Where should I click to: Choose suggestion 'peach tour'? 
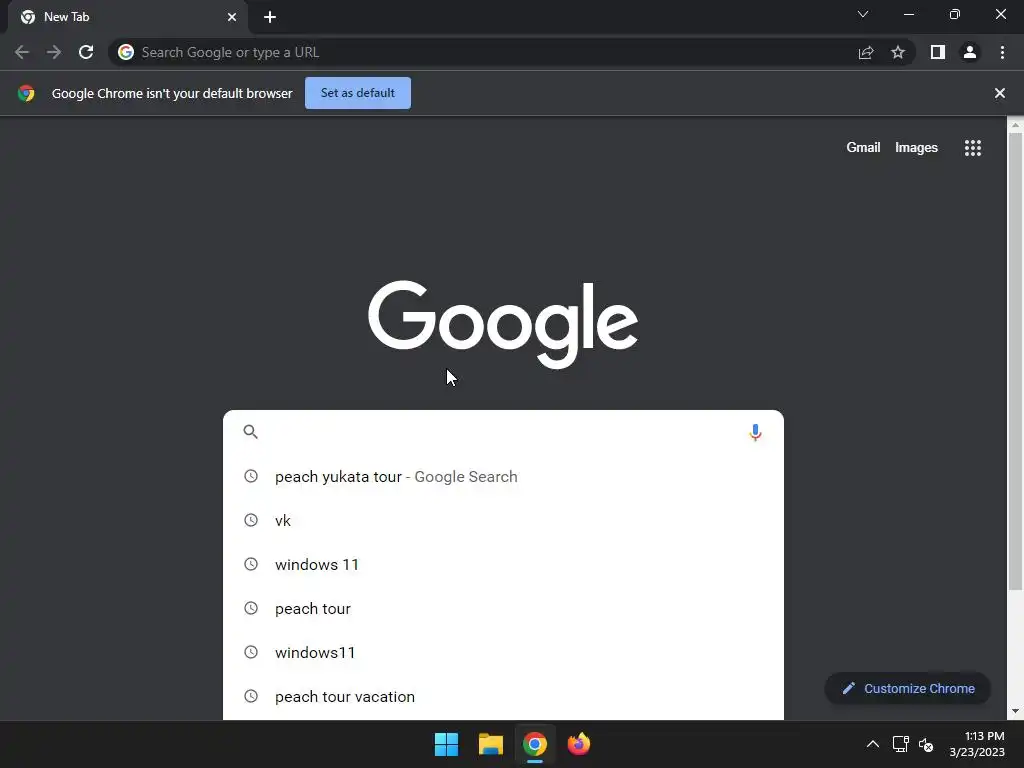(503, 609)
